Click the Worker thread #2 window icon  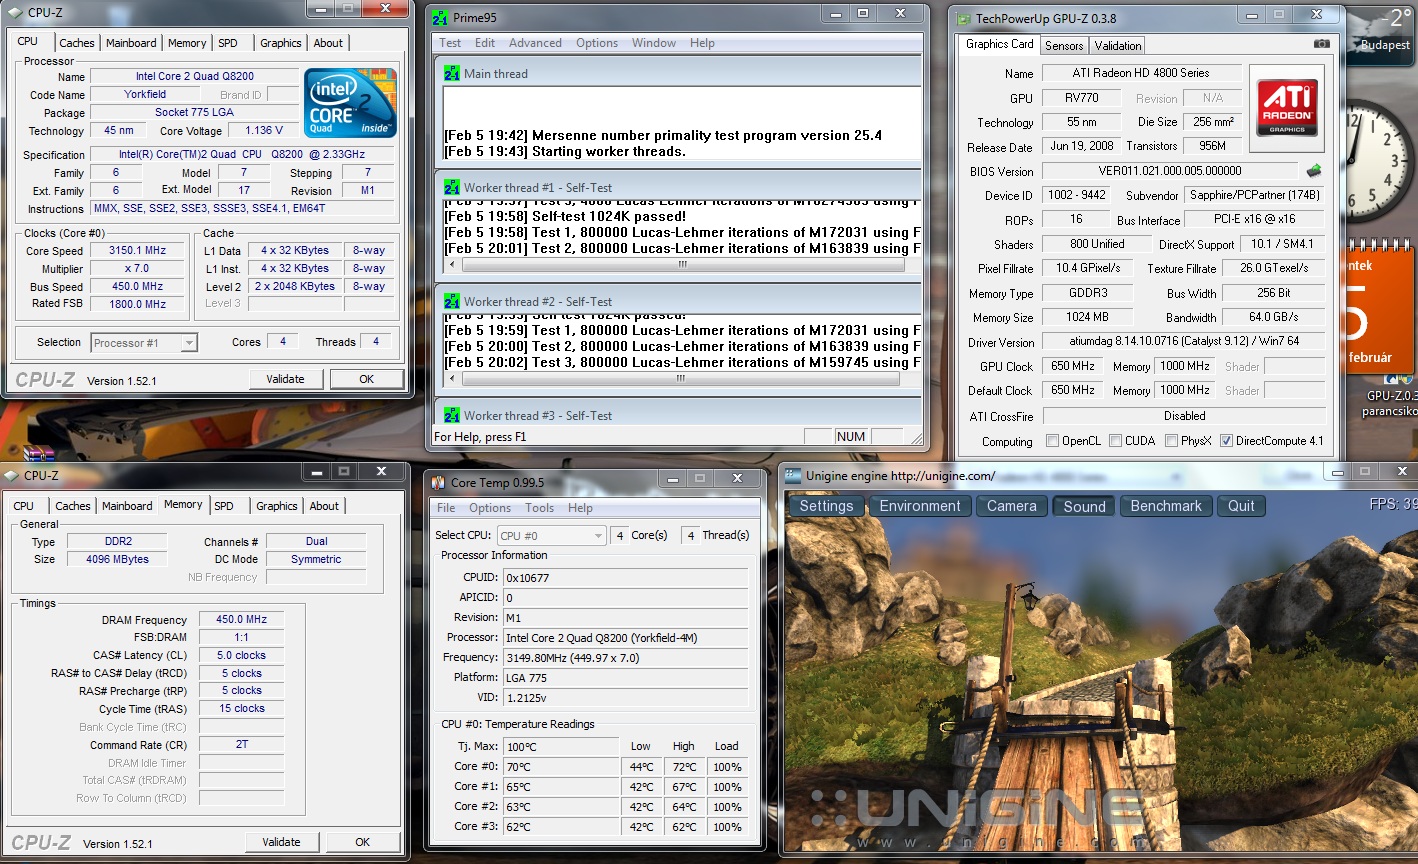tap(452, 301)
